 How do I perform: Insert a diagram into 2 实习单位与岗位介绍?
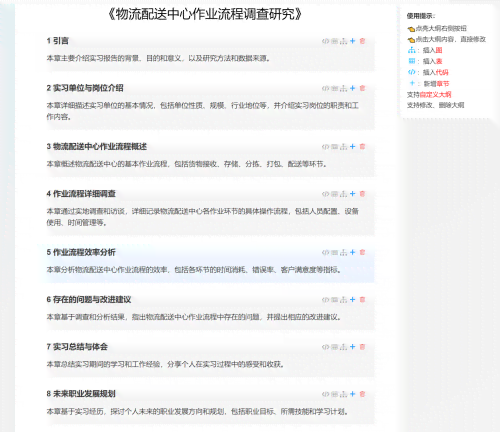(344, 89)
